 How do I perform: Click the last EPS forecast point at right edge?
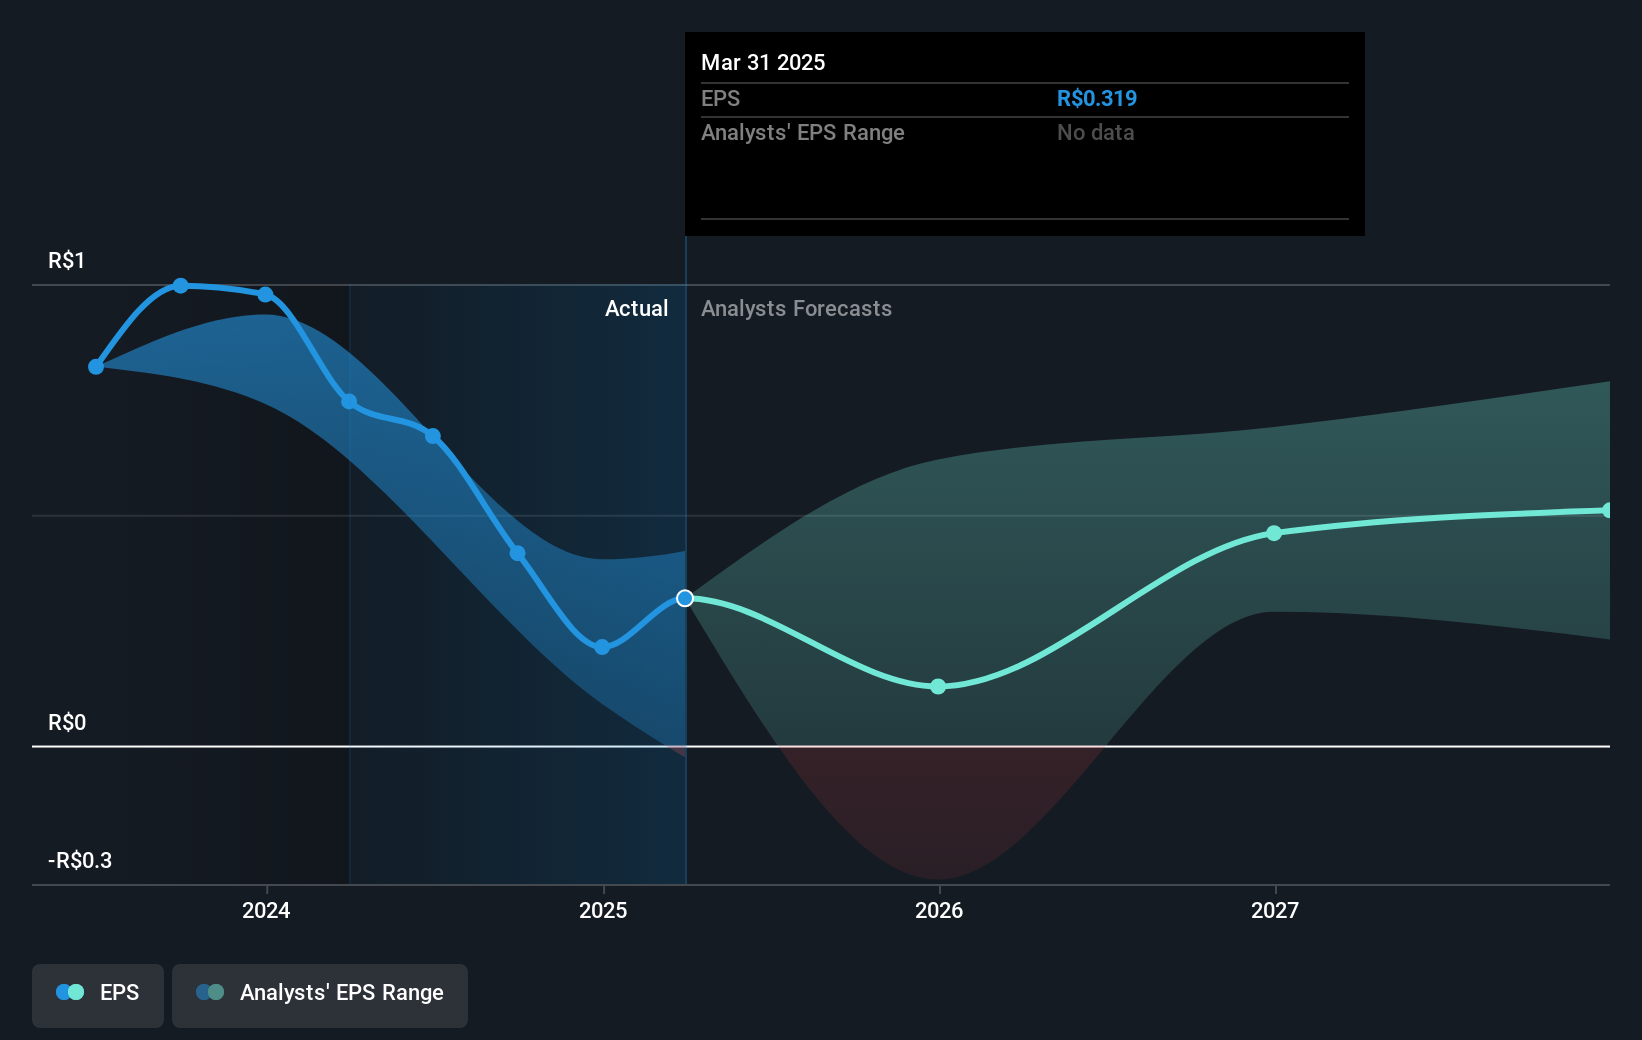tap(1607, 510)
